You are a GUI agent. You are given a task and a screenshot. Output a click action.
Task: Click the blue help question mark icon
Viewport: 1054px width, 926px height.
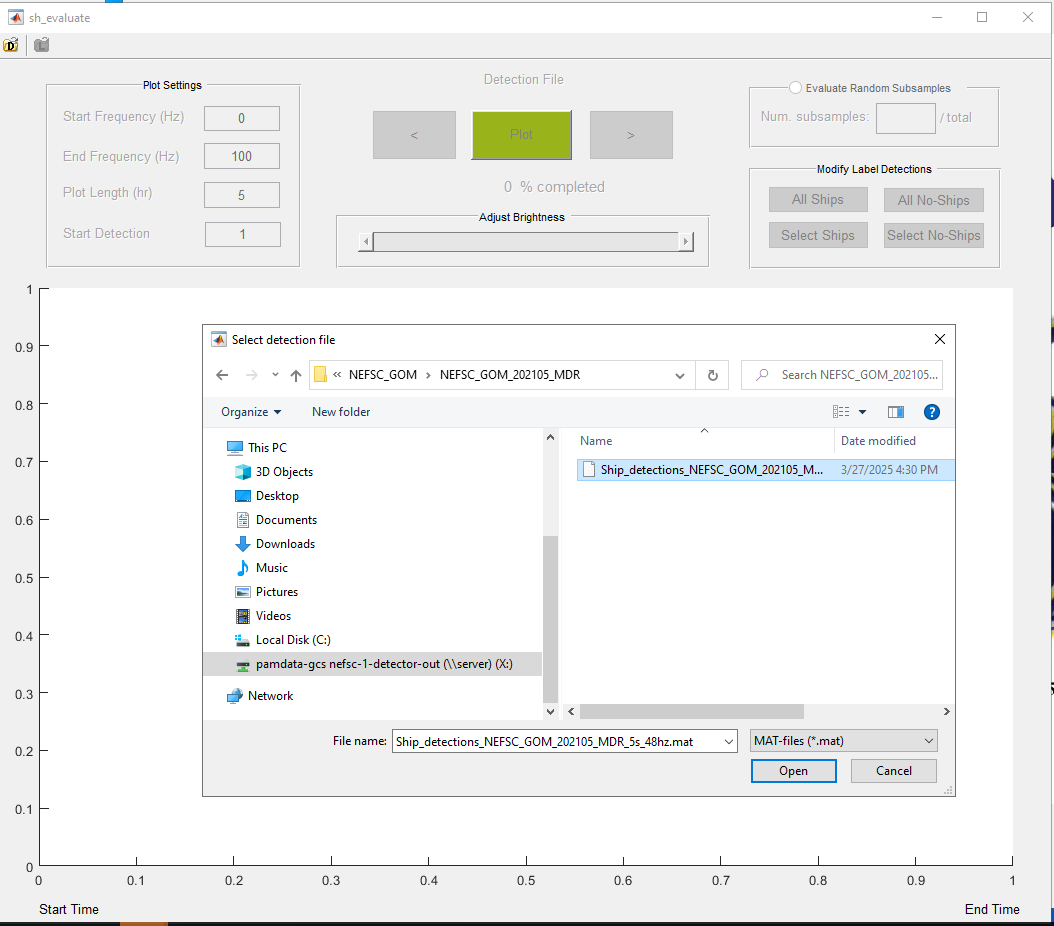[x=931, y=412]
